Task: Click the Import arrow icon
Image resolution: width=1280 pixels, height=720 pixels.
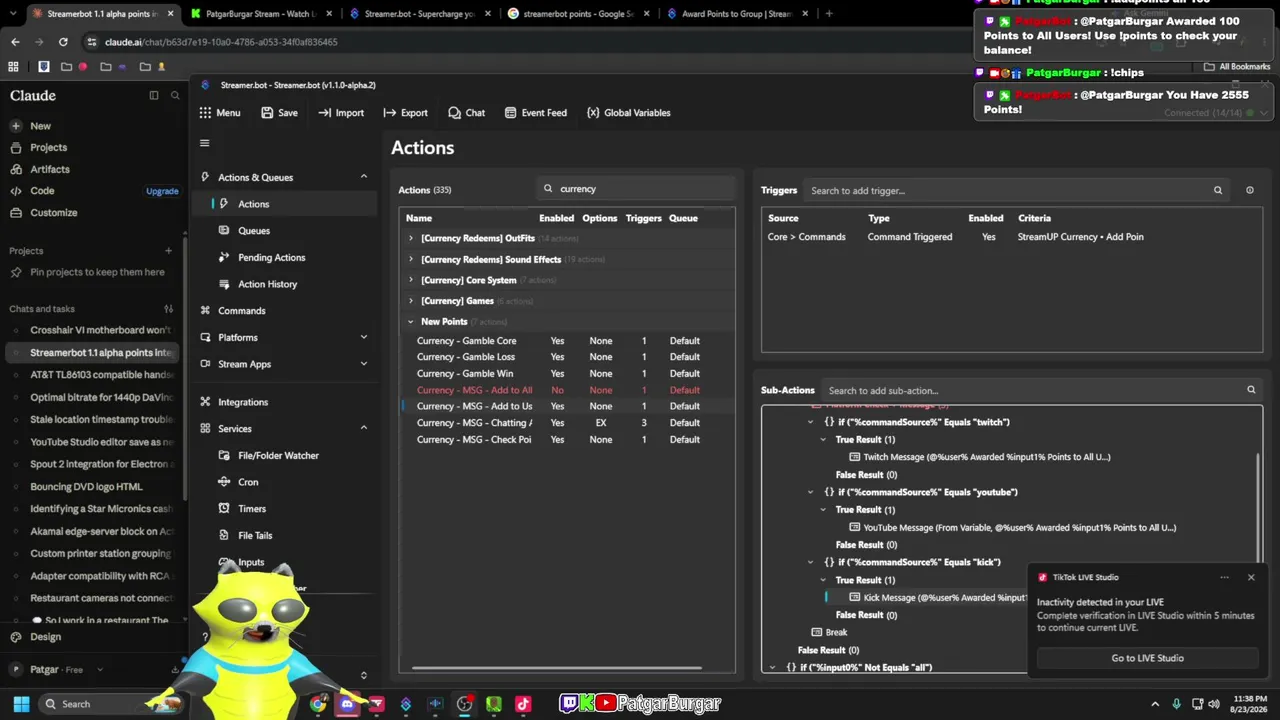Action: tap(324, 113)
